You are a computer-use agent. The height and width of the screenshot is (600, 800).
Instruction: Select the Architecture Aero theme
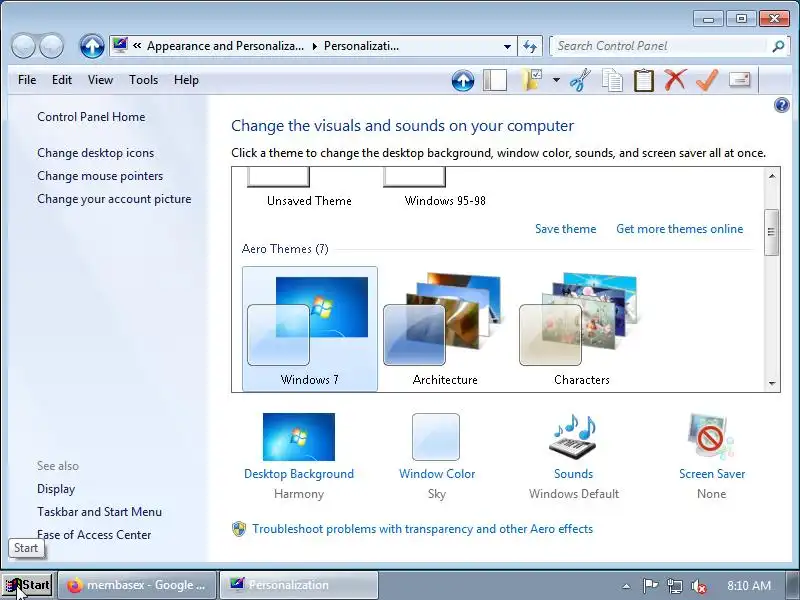[x=445, y=329]
